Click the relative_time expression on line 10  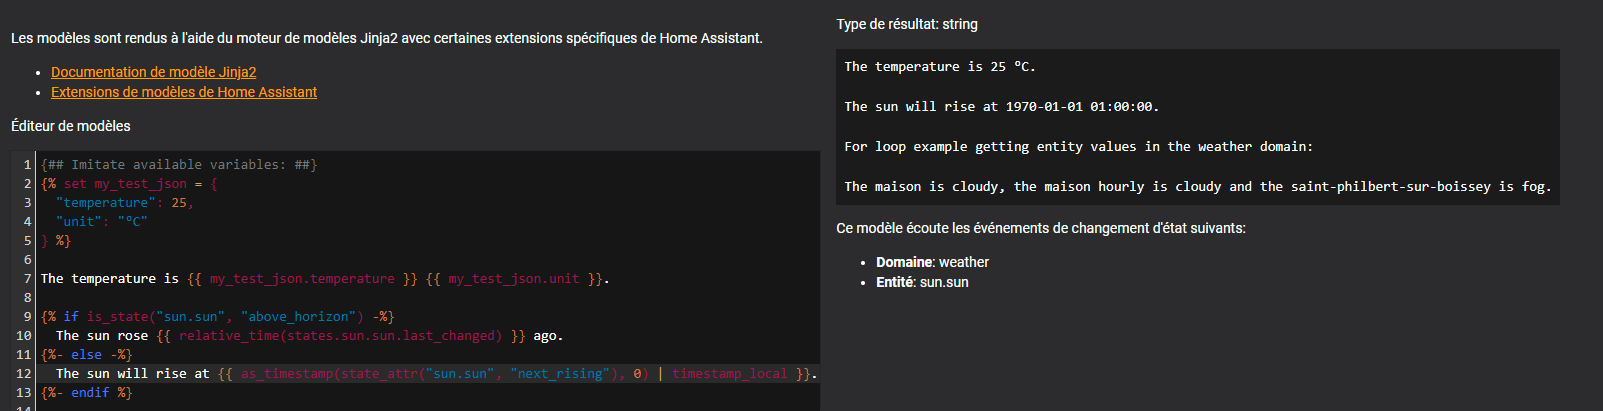tap(340, 336)
